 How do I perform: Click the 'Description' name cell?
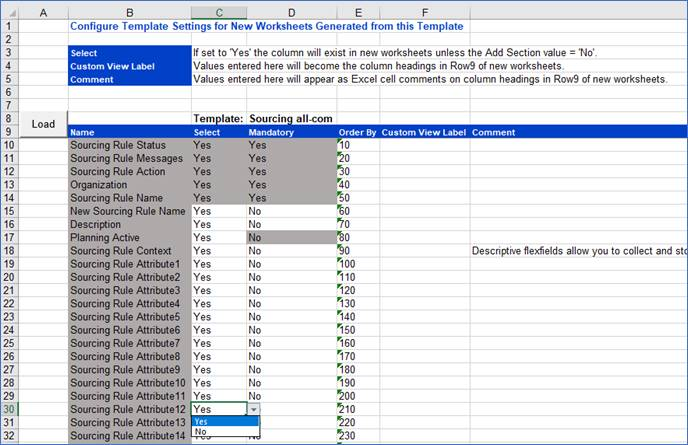[130, 224]
